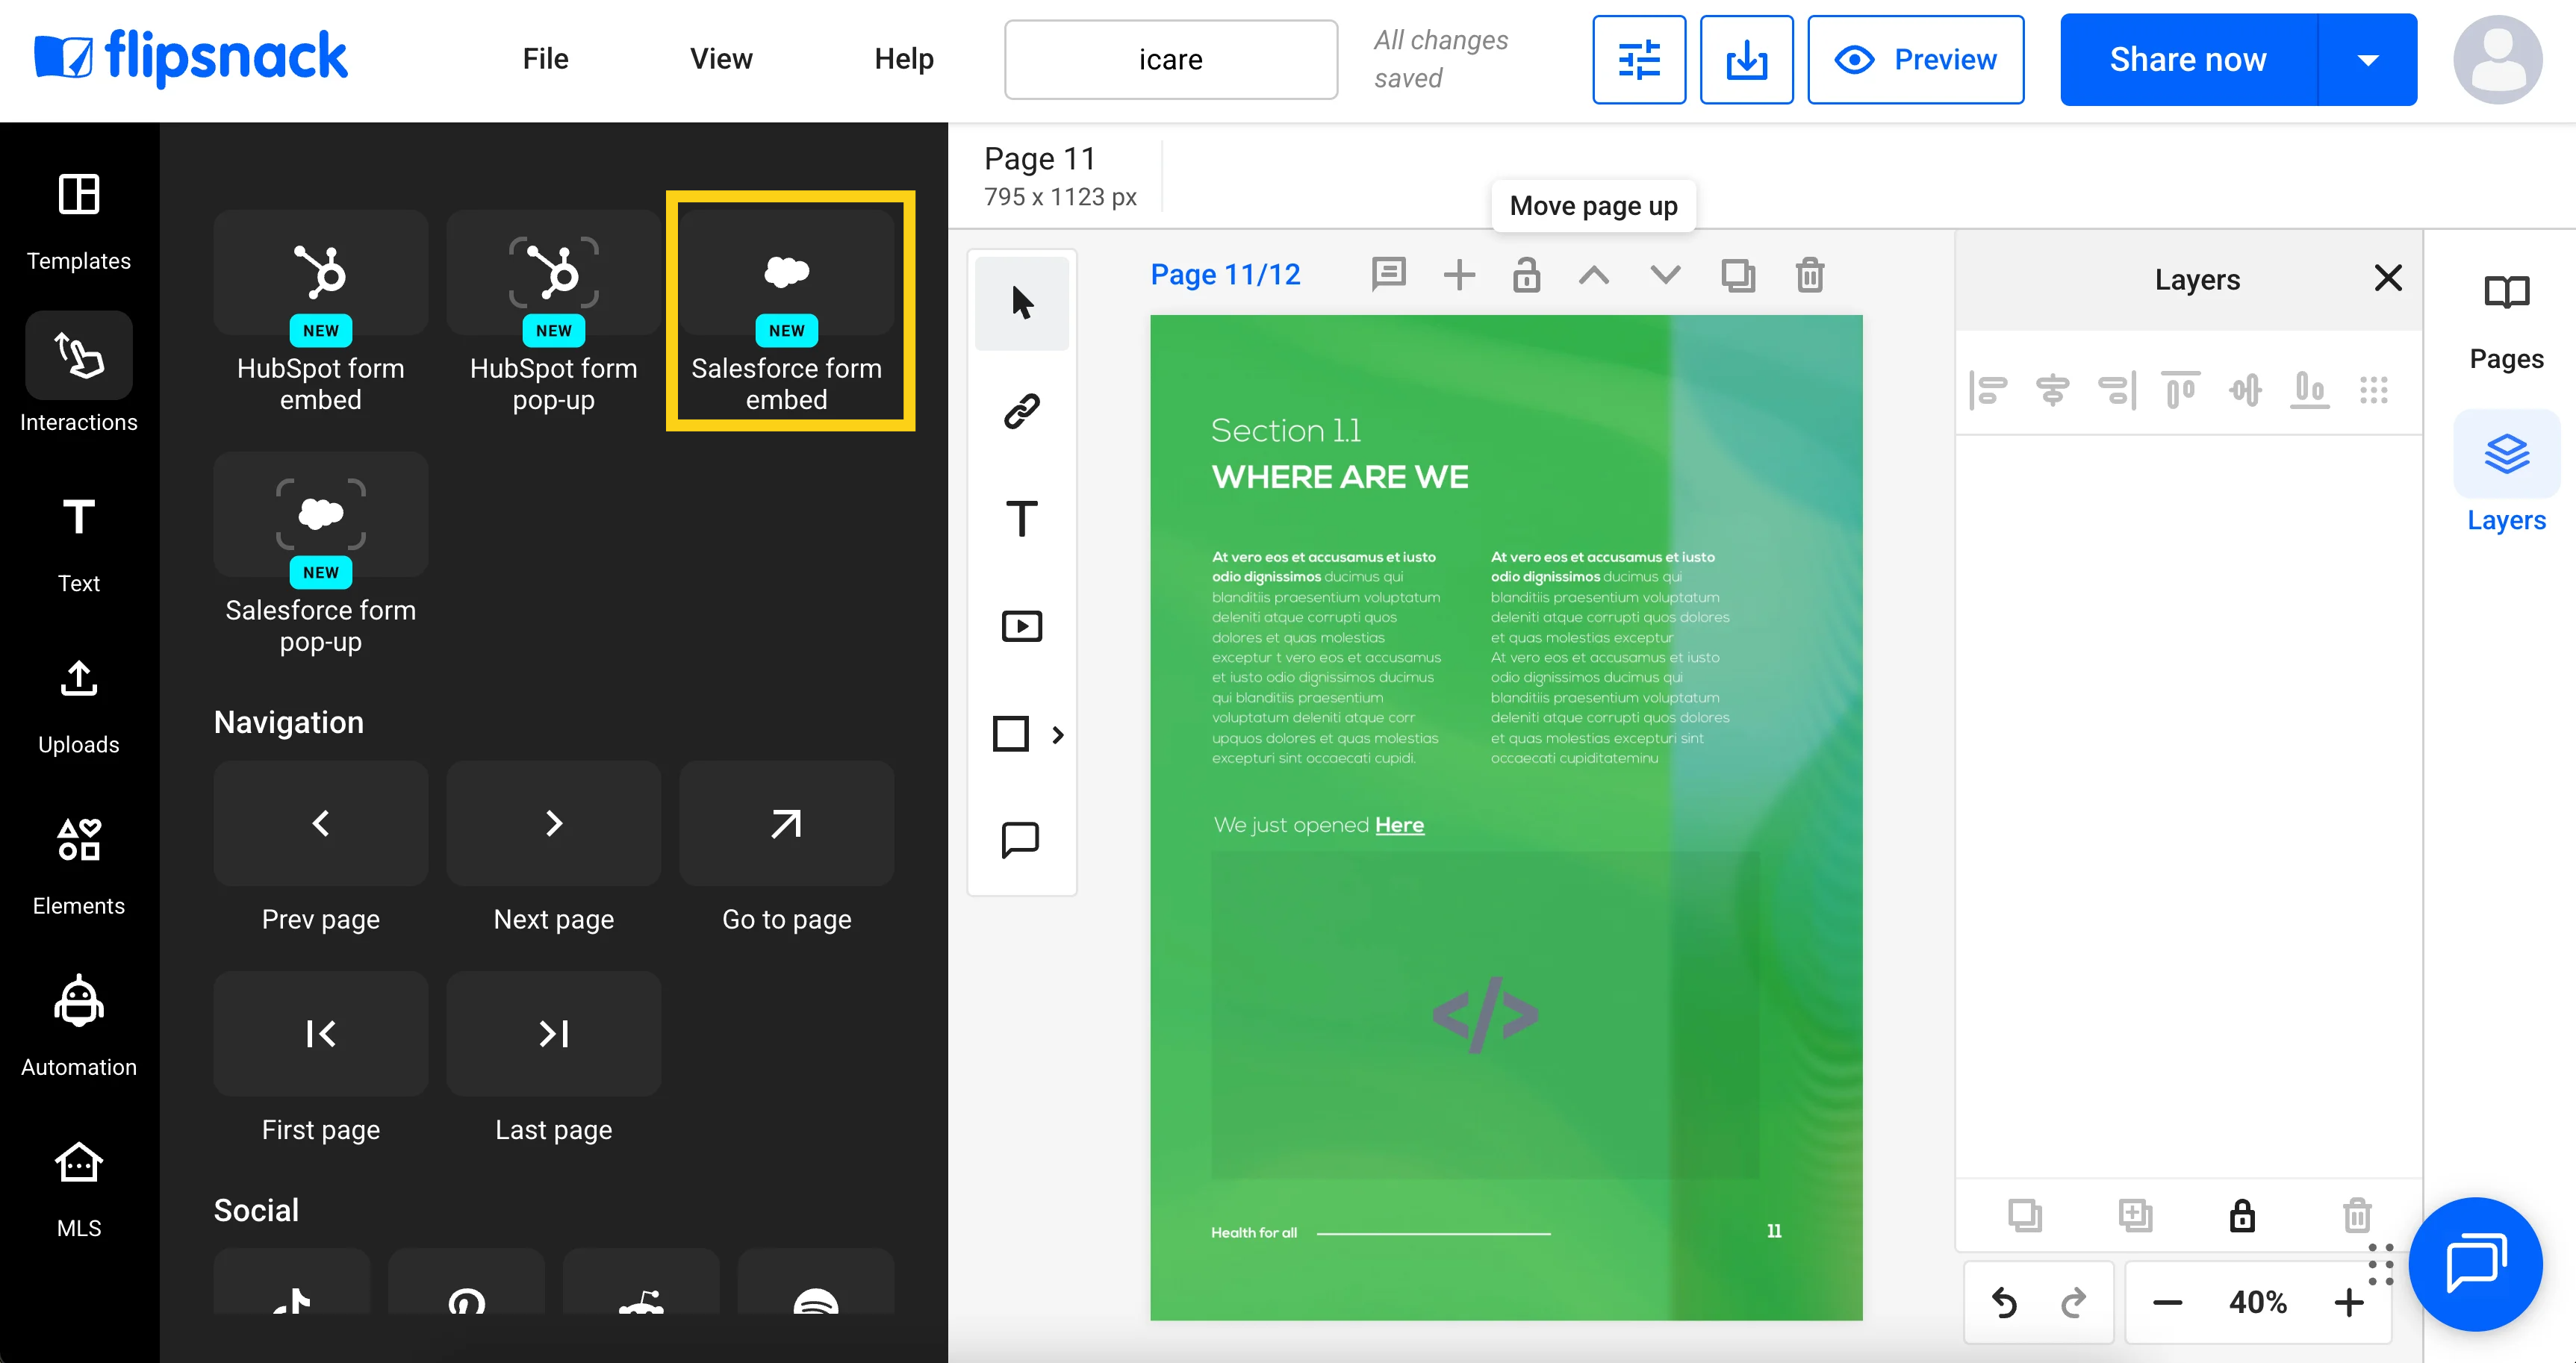Select the video tool in the canvas toolbar
This screenshot has width=2576, height=1363.
[1021, 627]
